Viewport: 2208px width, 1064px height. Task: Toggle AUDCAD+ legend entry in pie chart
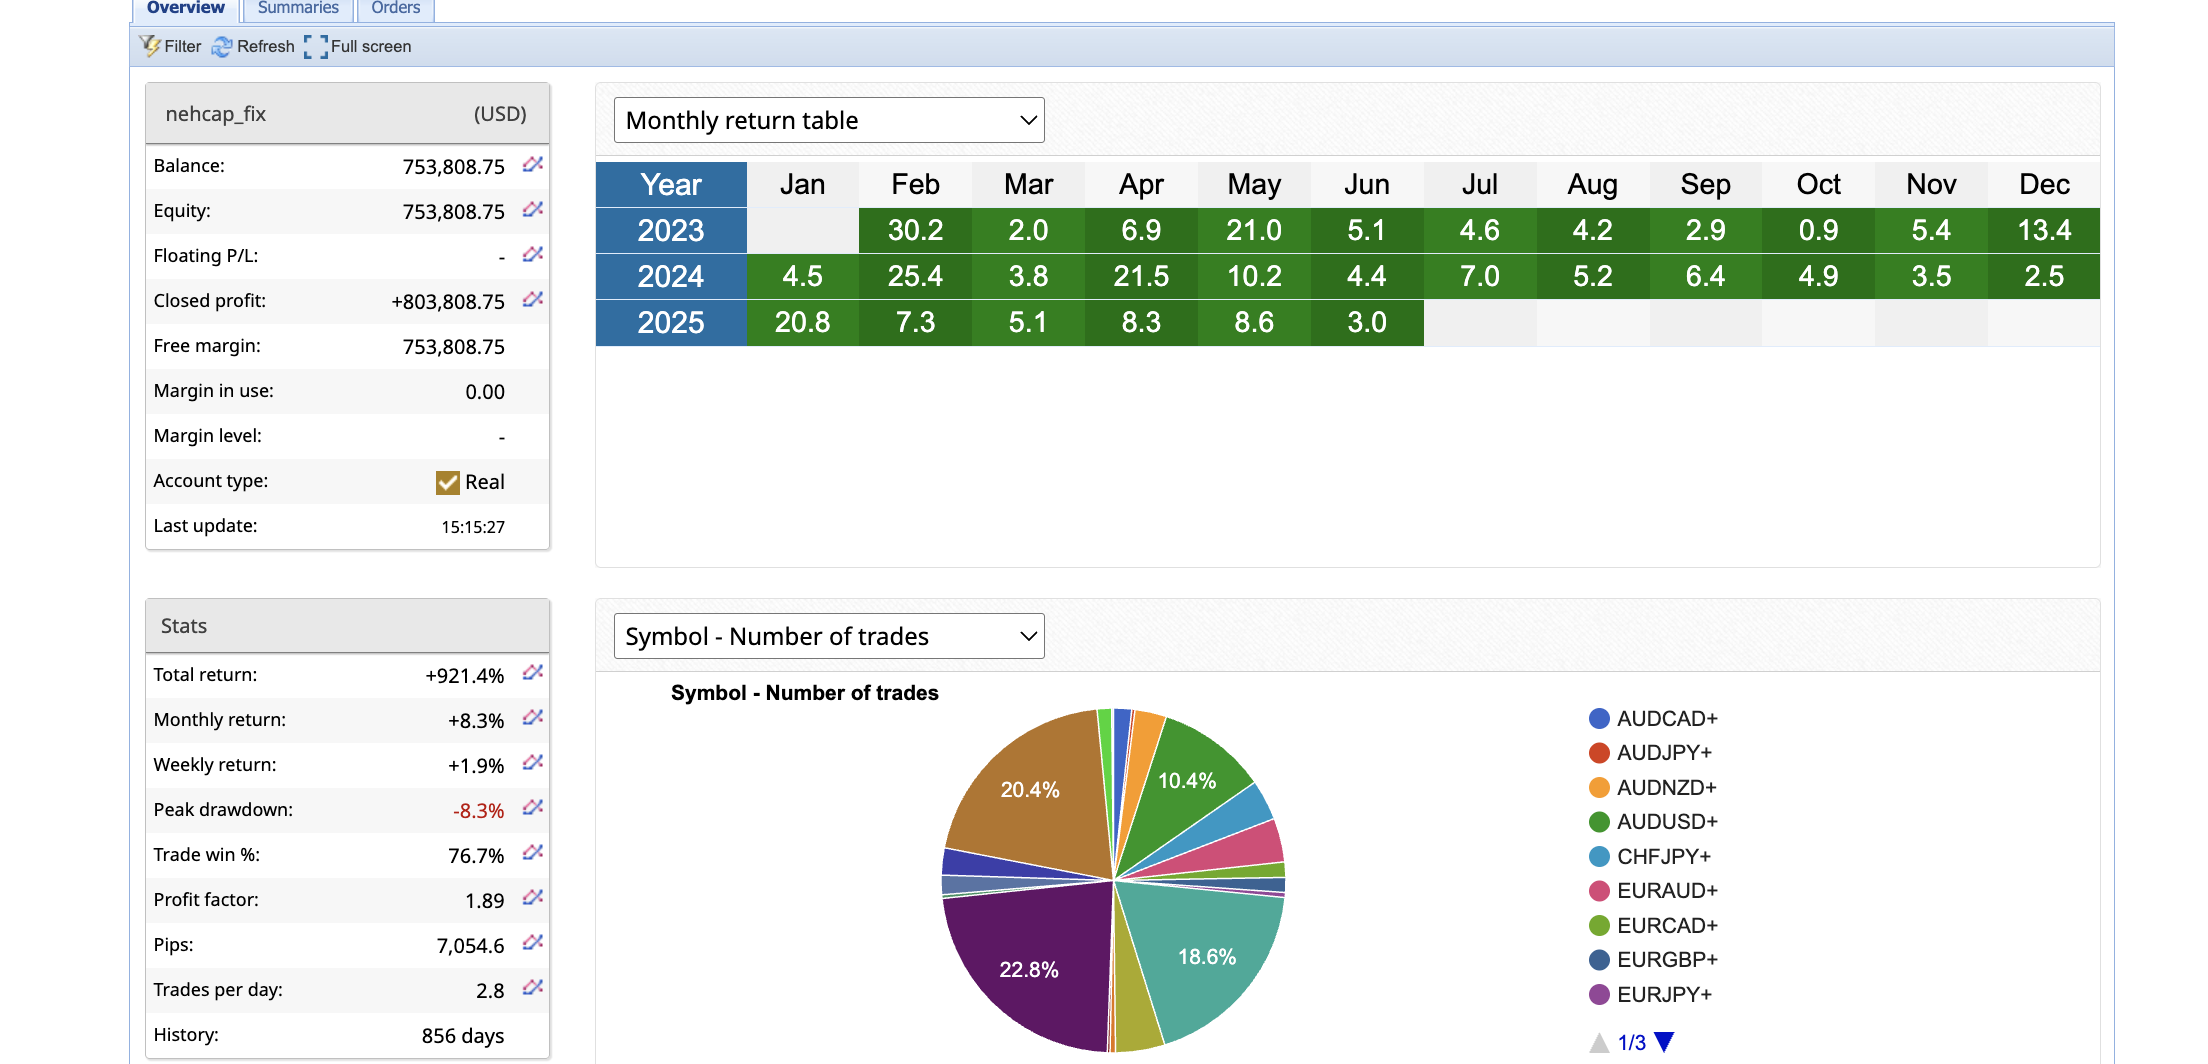pyautogui.click(x=1652, y=719)
